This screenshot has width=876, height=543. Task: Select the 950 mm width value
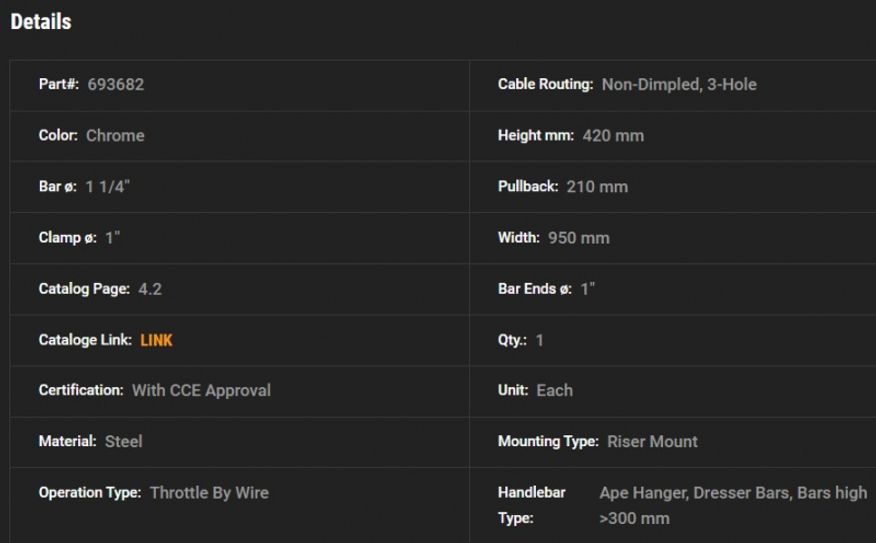(x=579, y=238)
